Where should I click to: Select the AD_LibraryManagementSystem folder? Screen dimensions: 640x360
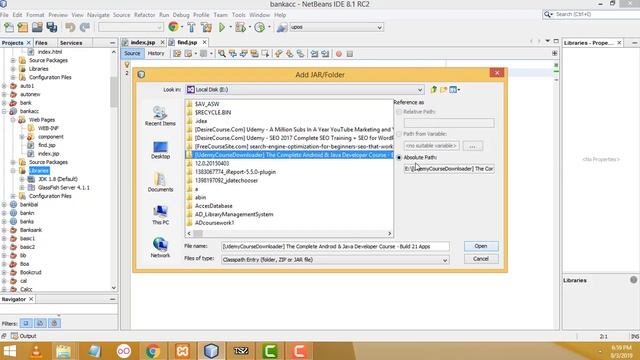pos(233,214)
